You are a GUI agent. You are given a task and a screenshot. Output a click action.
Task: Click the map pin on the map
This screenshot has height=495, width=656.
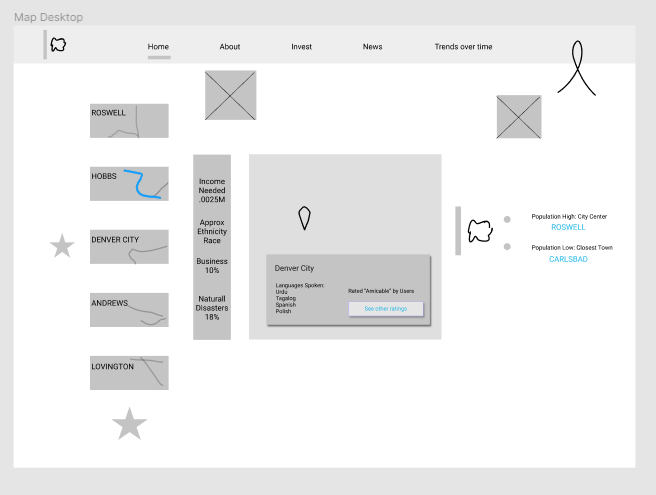tap(304, 218)
